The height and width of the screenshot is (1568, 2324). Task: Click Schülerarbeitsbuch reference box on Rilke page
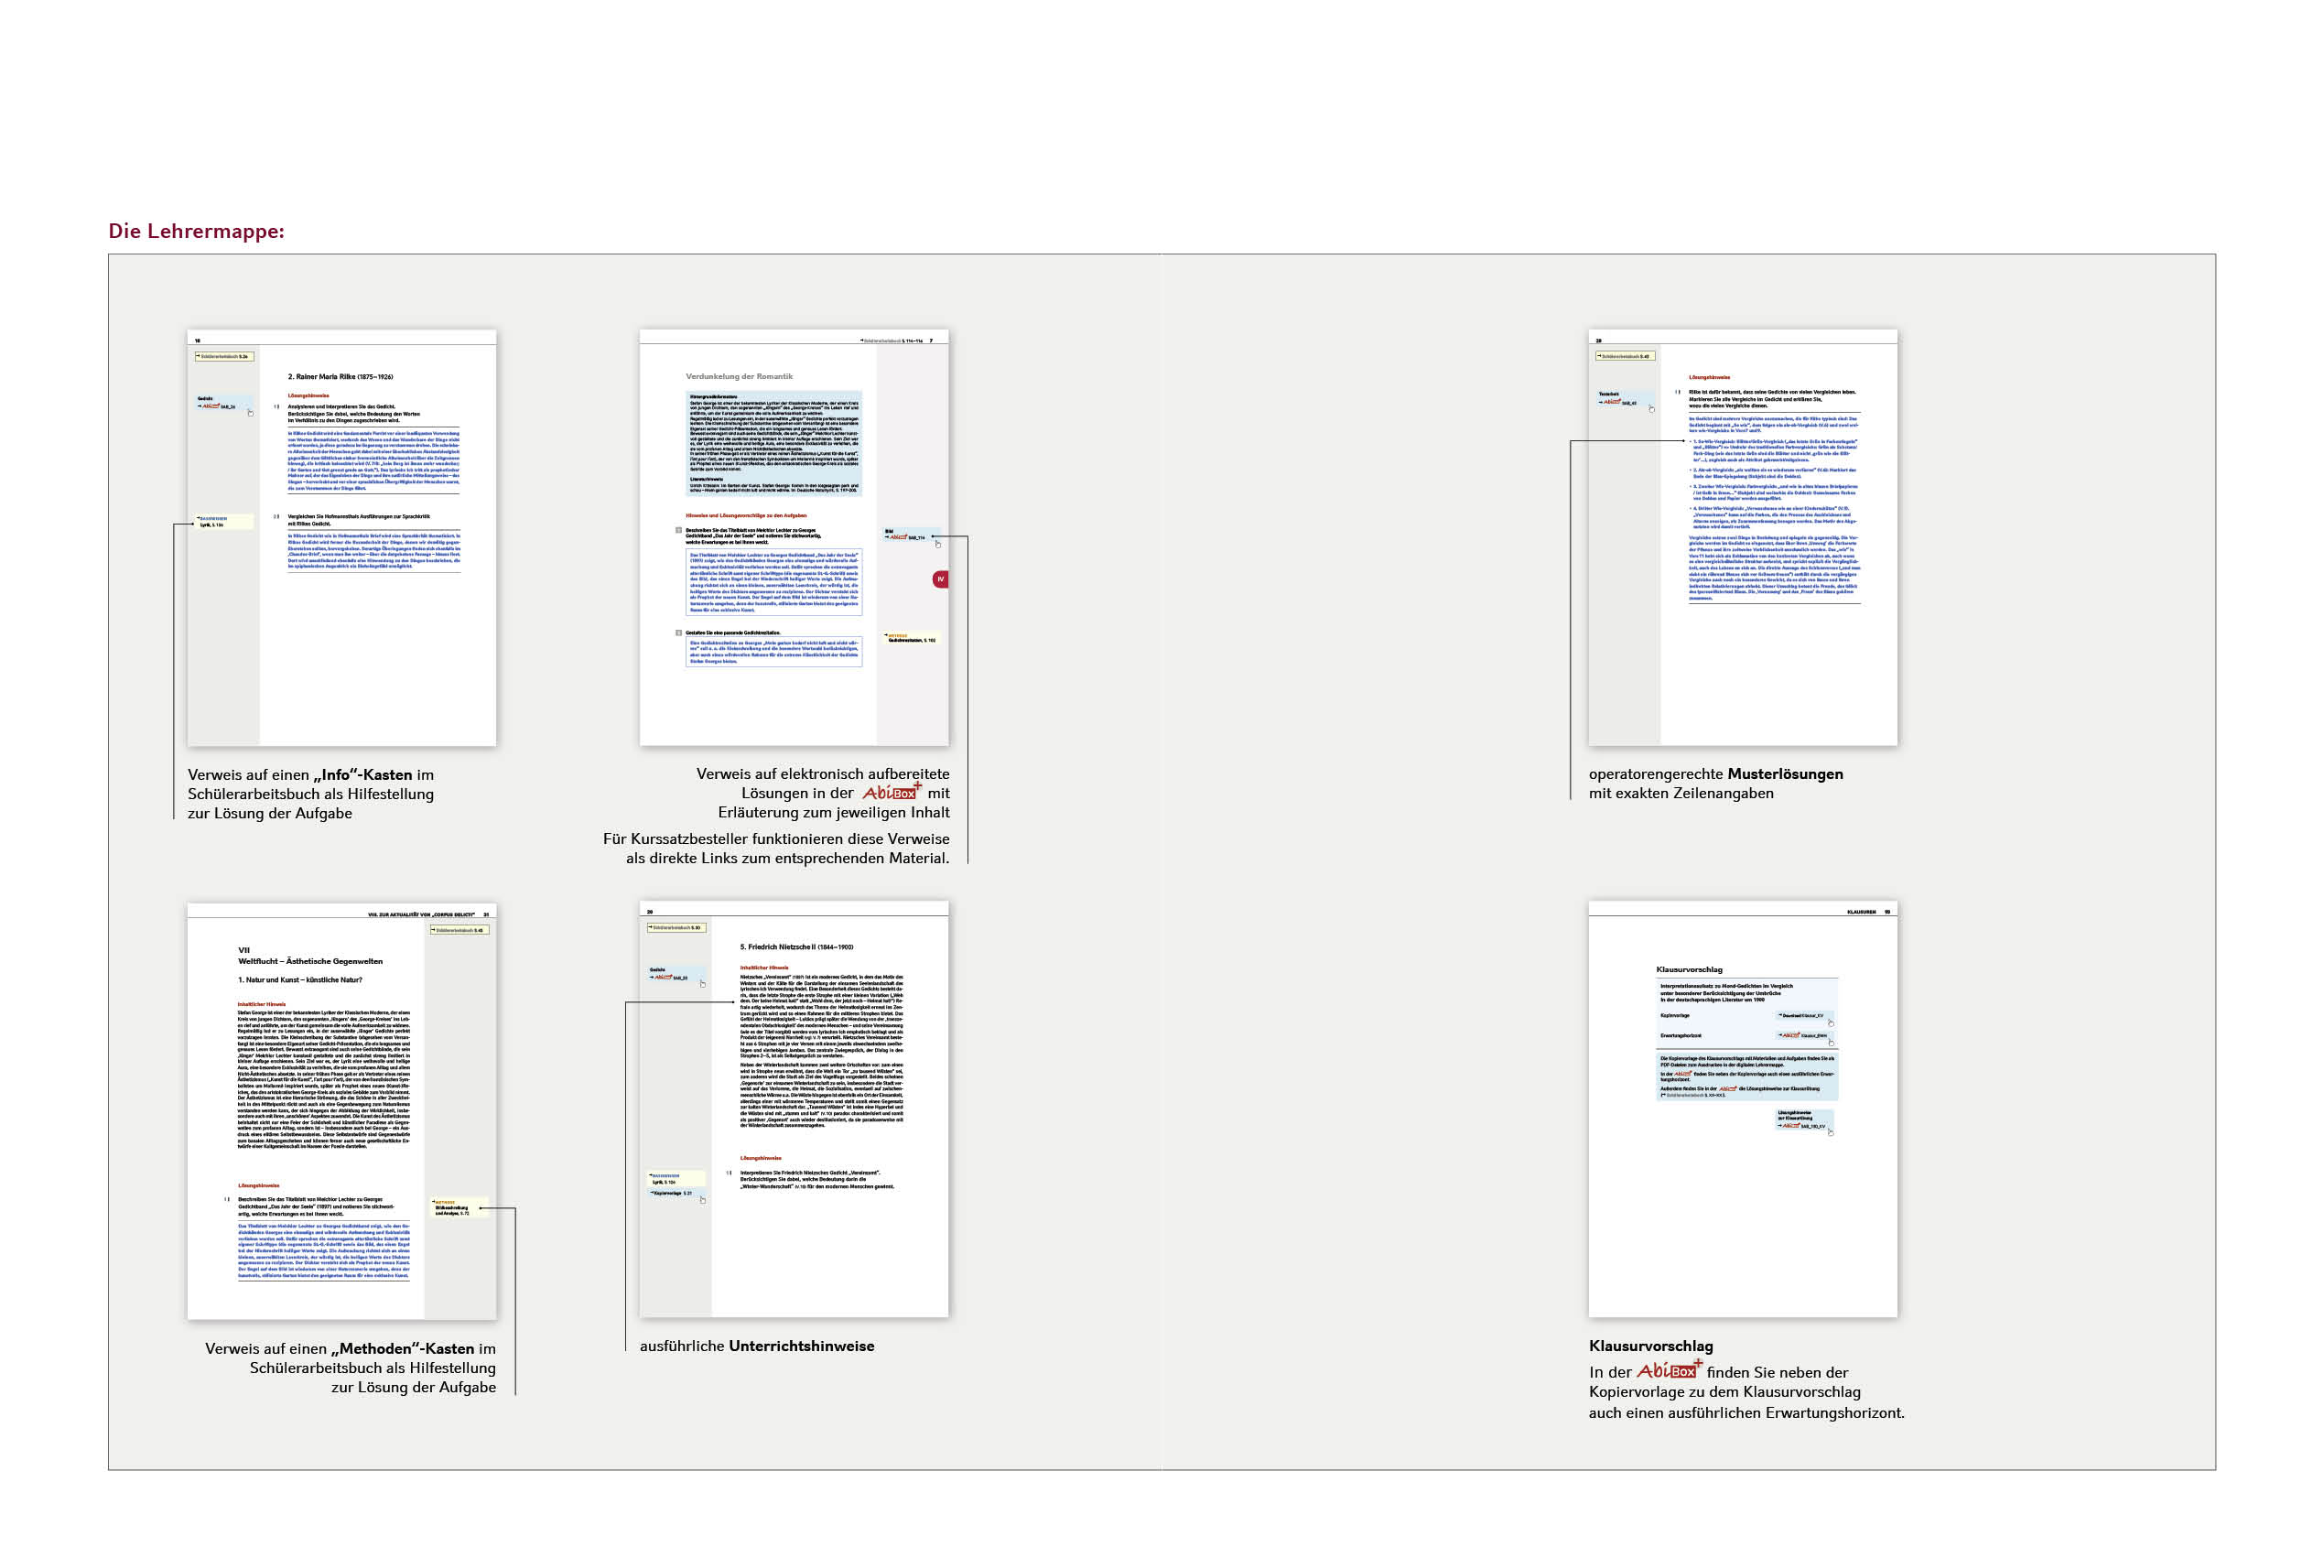click(224, 356)
